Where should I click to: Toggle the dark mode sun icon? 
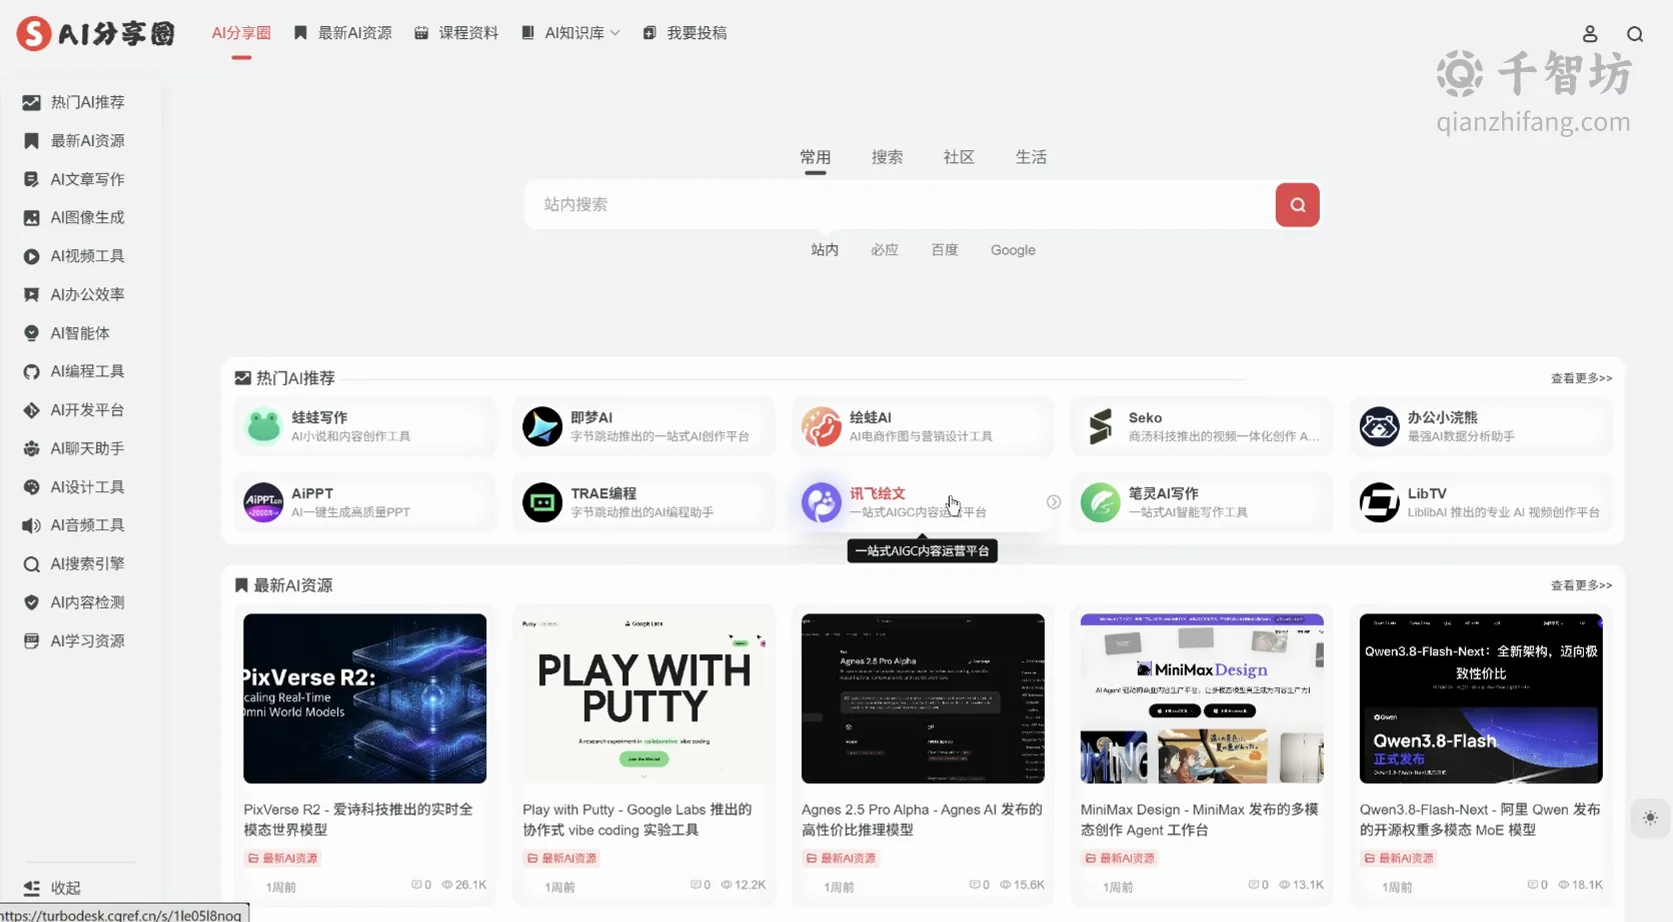[x=1650, y=818]
